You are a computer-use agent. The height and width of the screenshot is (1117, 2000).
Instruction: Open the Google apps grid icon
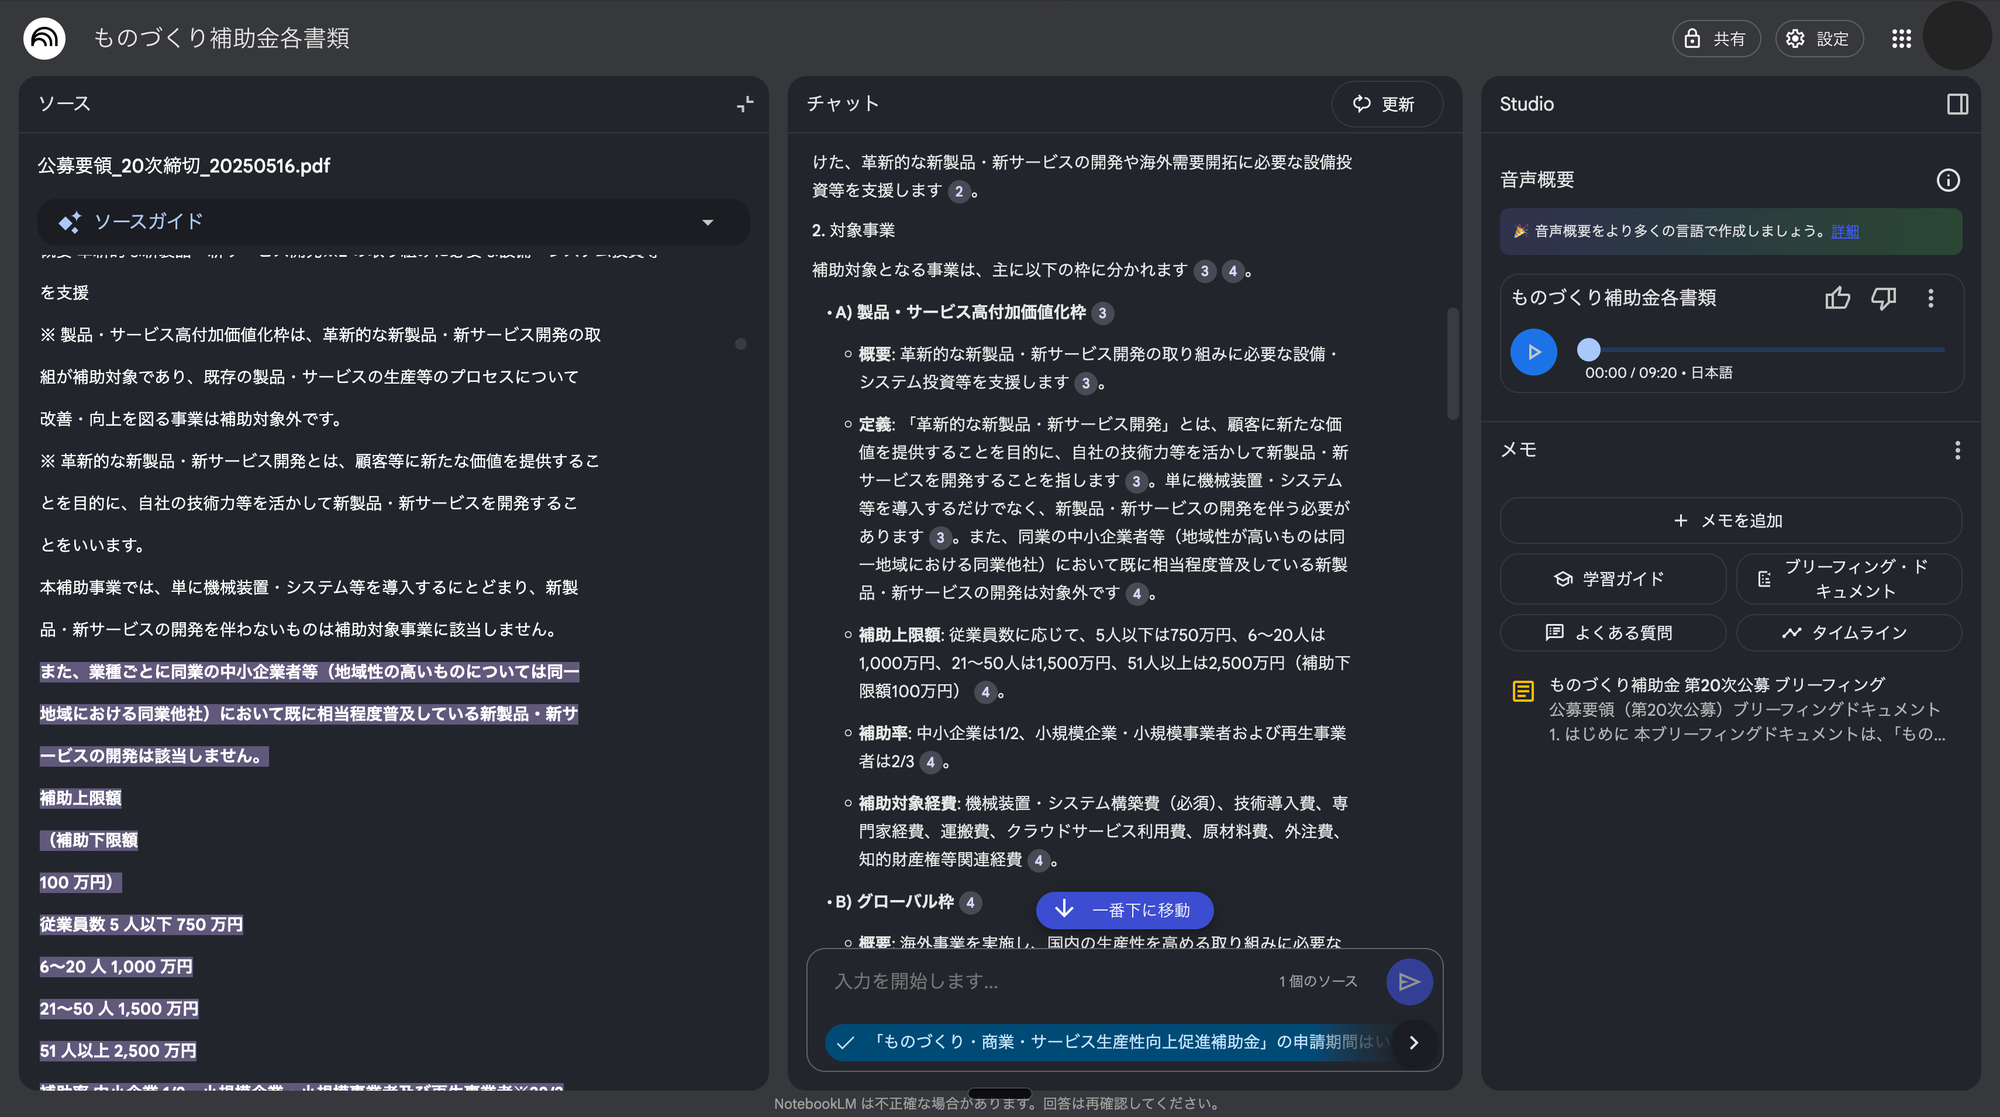(1901, 39)
